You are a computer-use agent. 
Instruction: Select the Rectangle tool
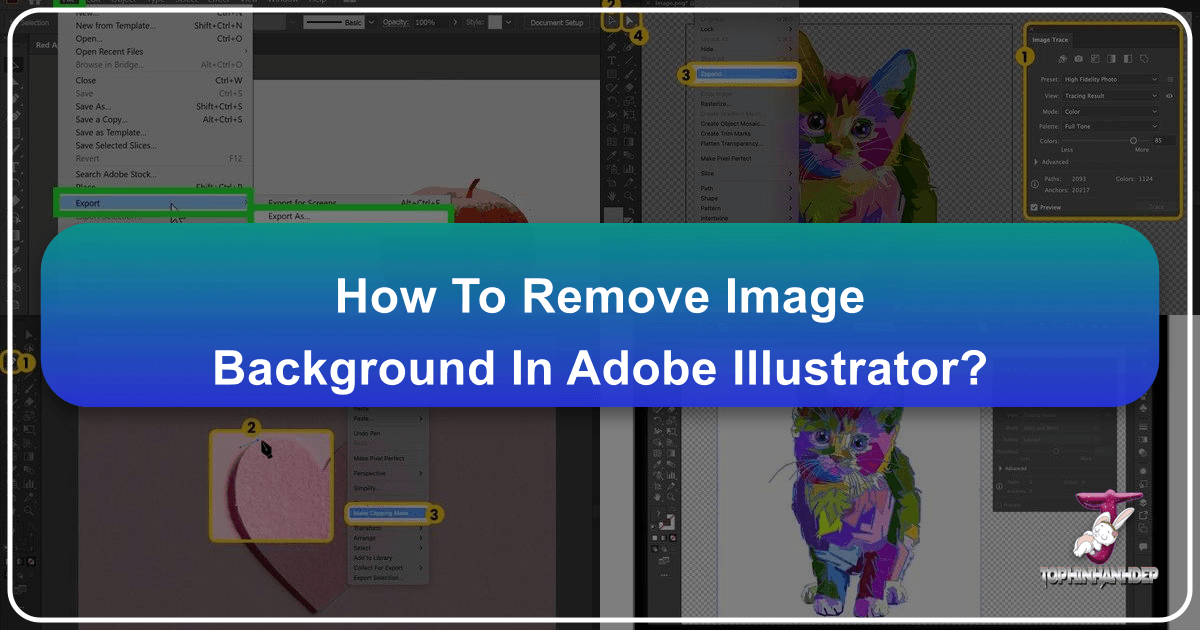point(612,74)
